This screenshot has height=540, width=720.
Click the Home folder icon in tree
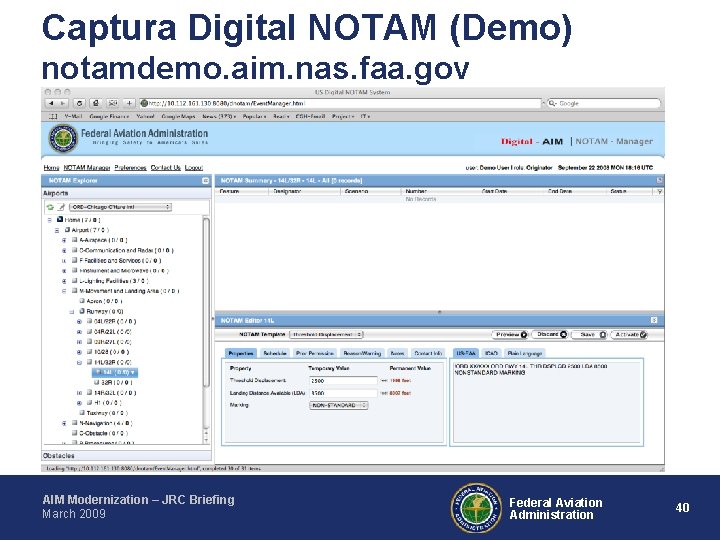[x=60, y=219]
